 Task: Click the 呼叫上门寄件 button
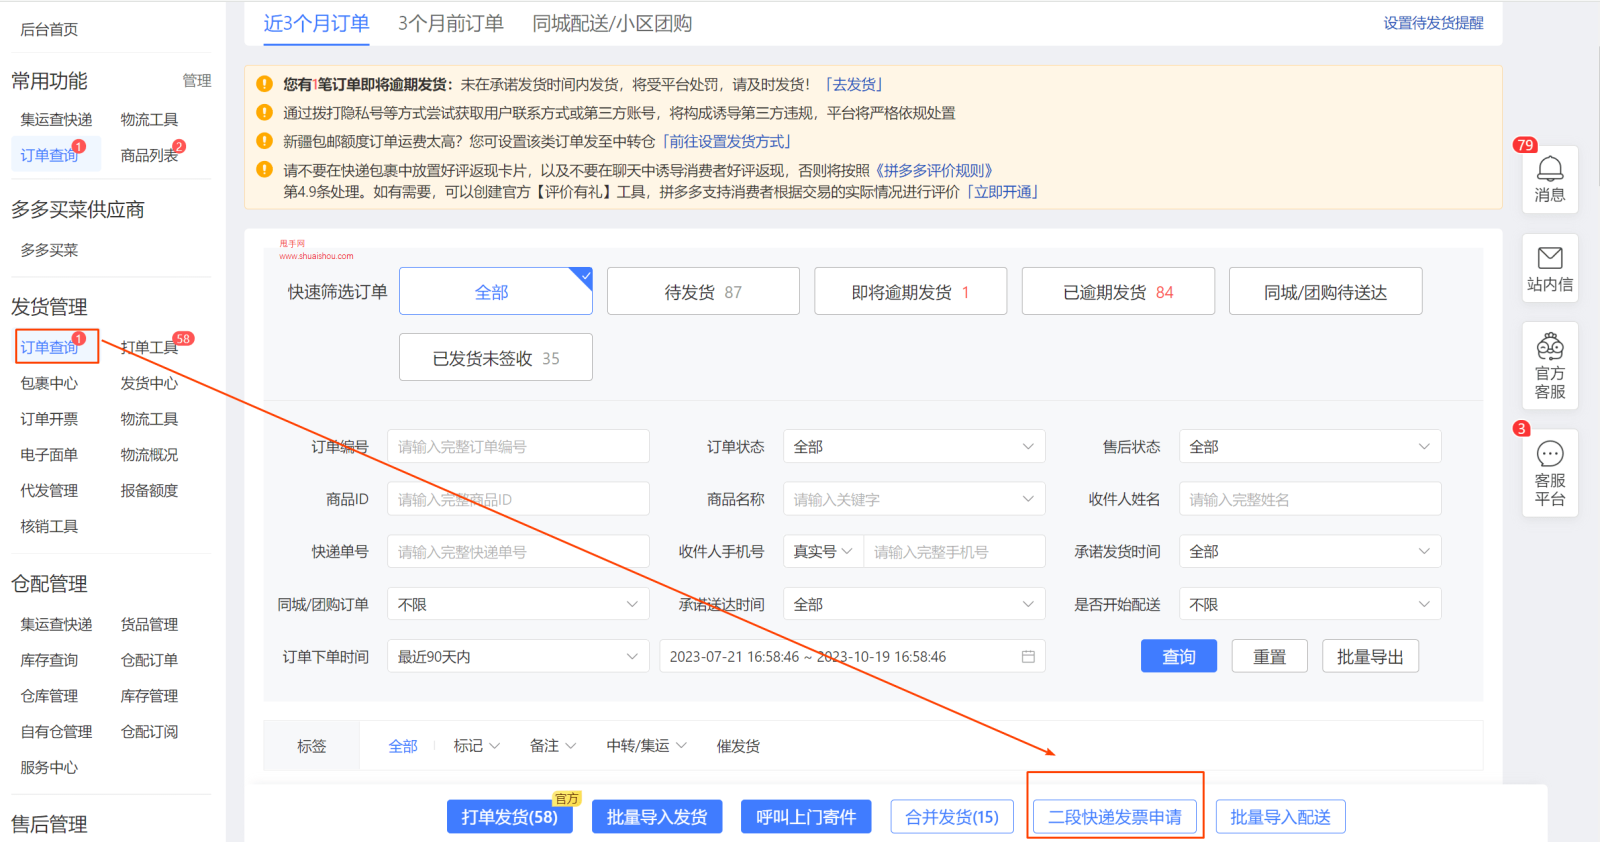[x=806, y=817]
